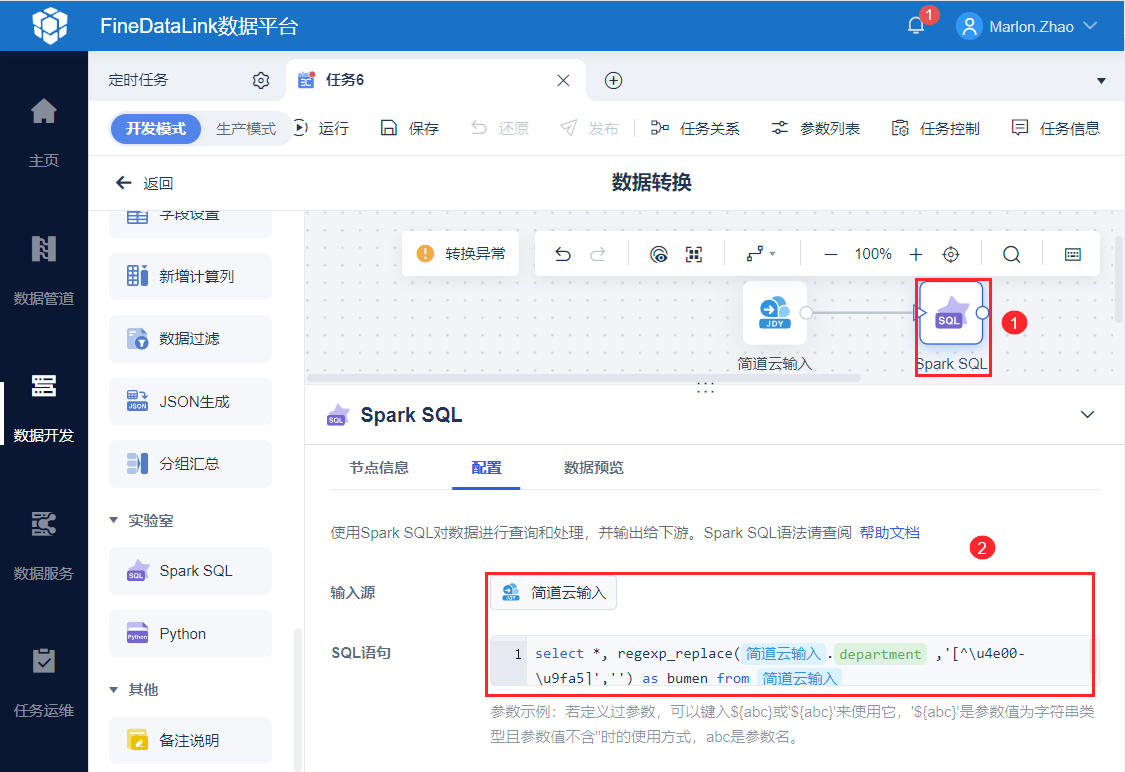Select 备注说明 operator
This screenshot has width=1125, height=772.
pyautogui.click(x=190, y=740)
